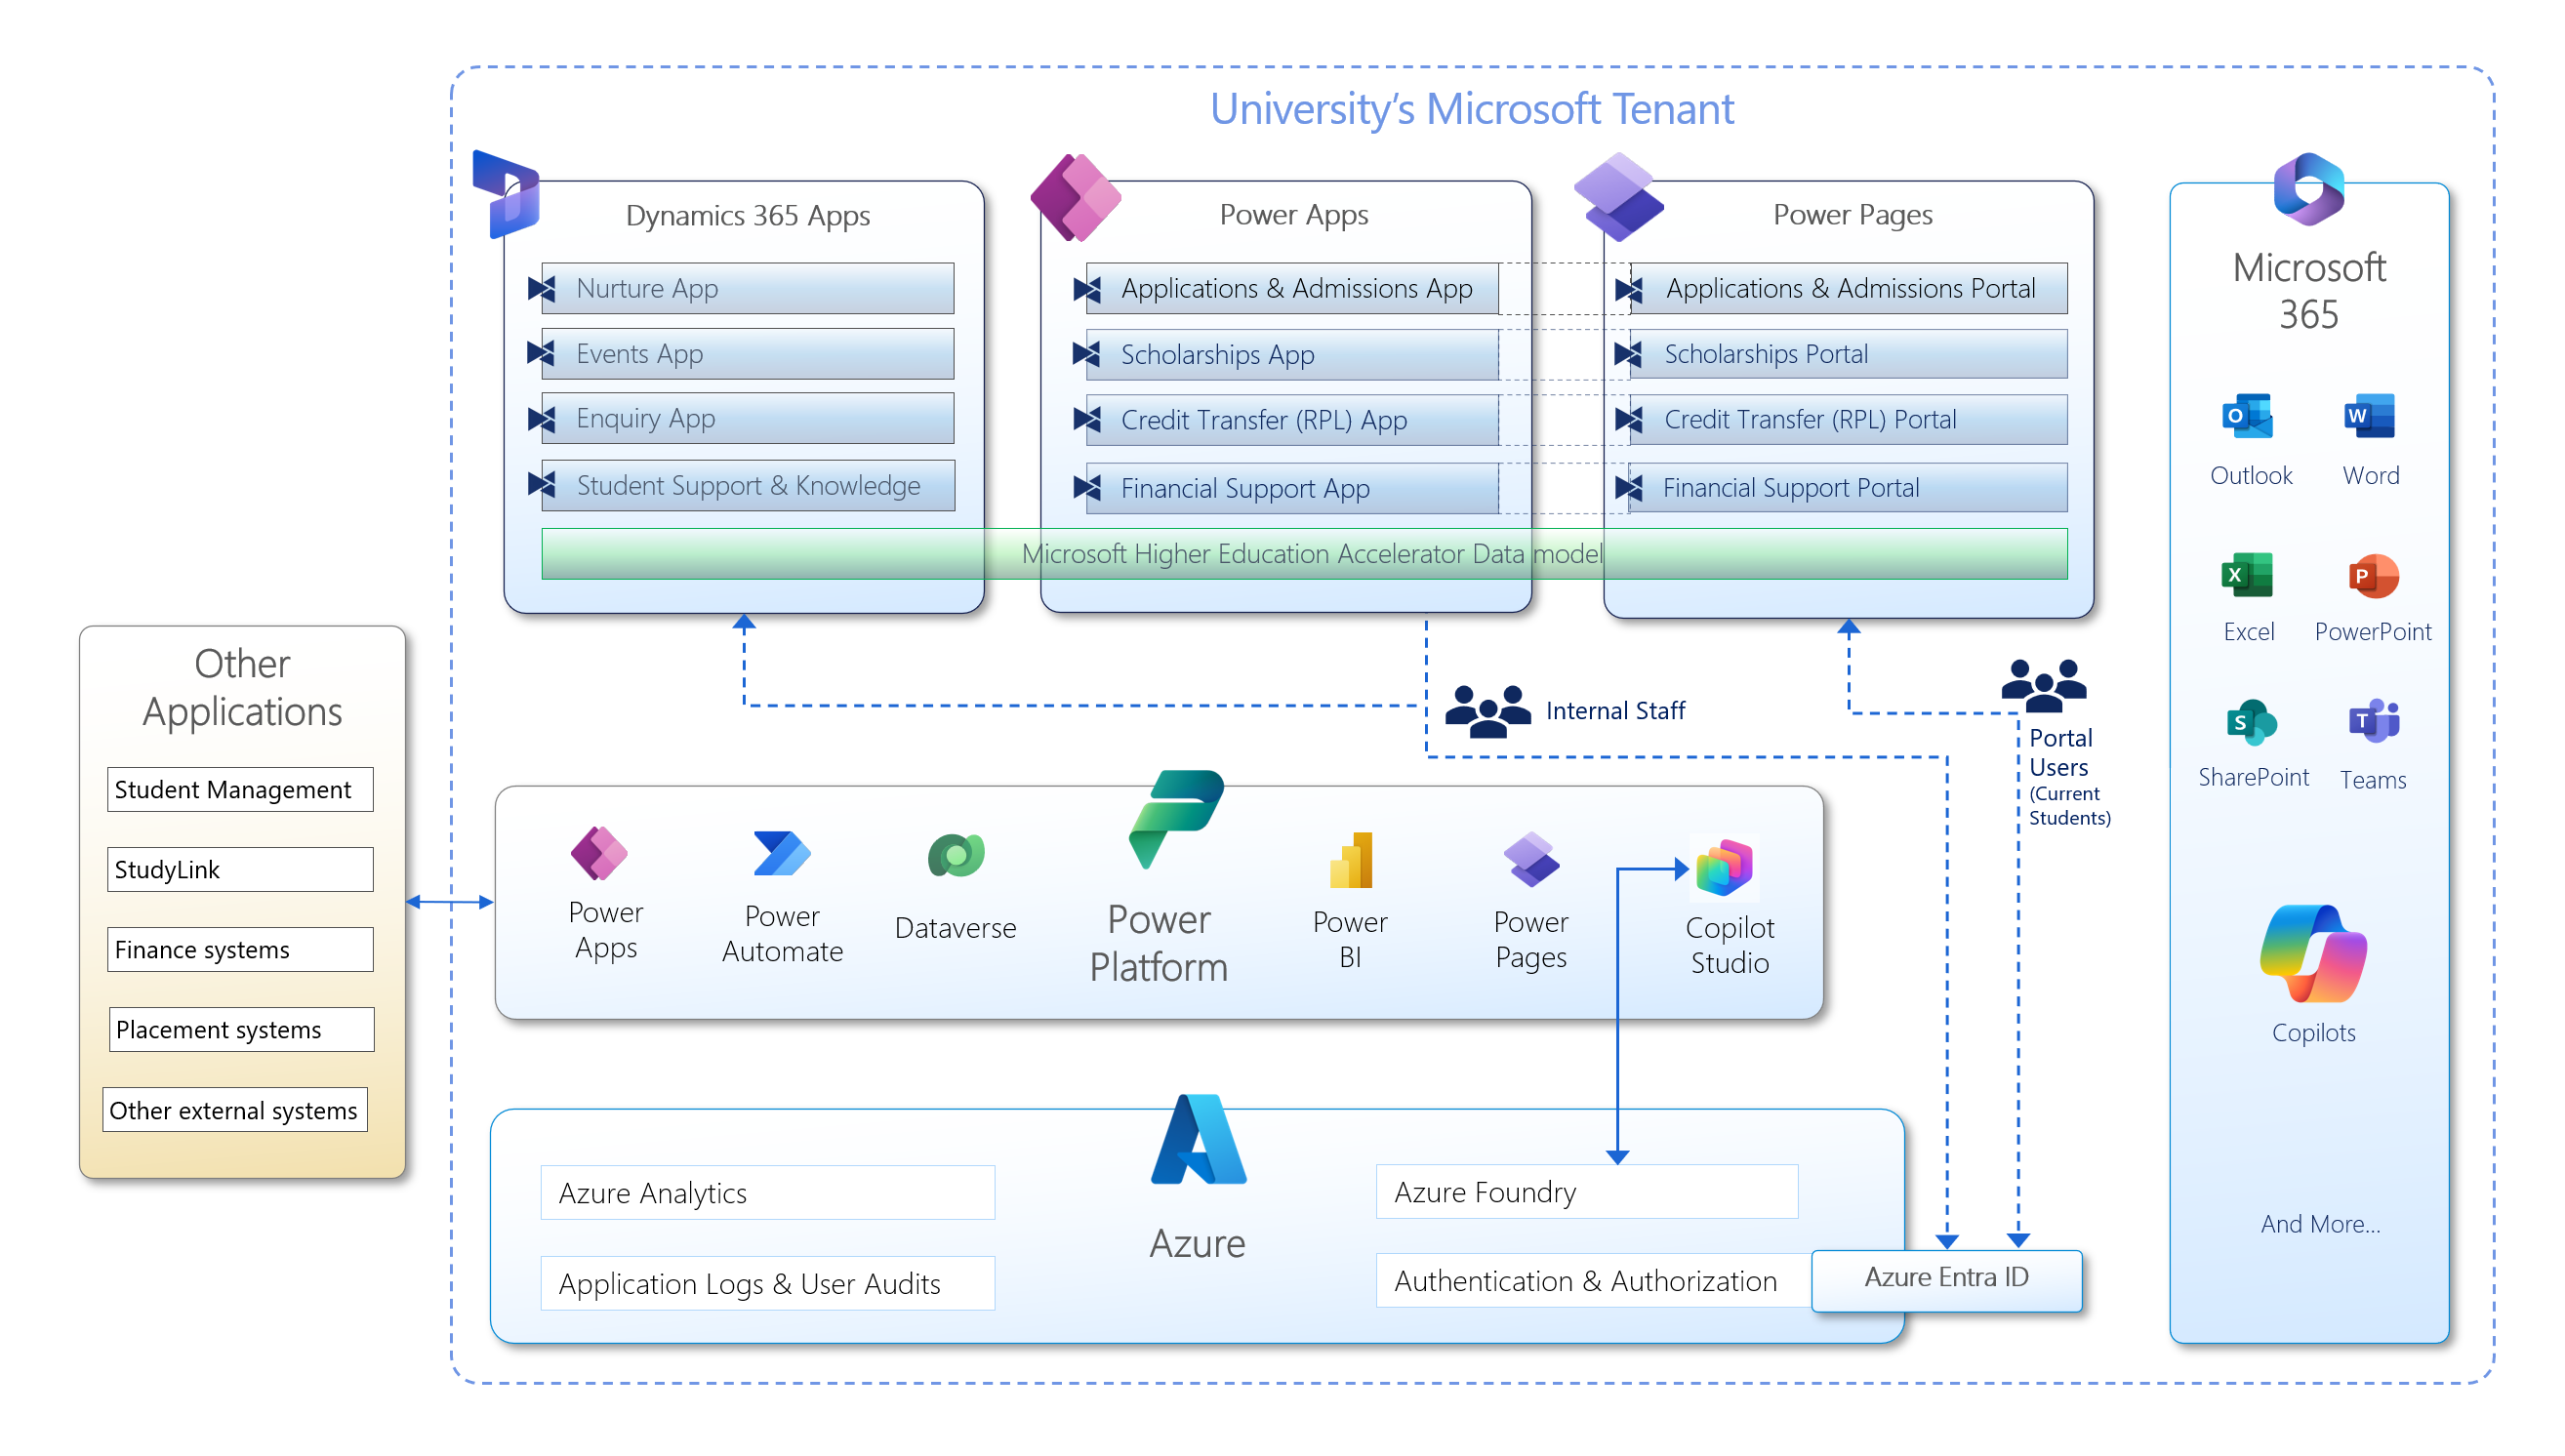This screenshot has height=1456, width=2565.
Task: Click the And More... text
Action: 2320,1225
